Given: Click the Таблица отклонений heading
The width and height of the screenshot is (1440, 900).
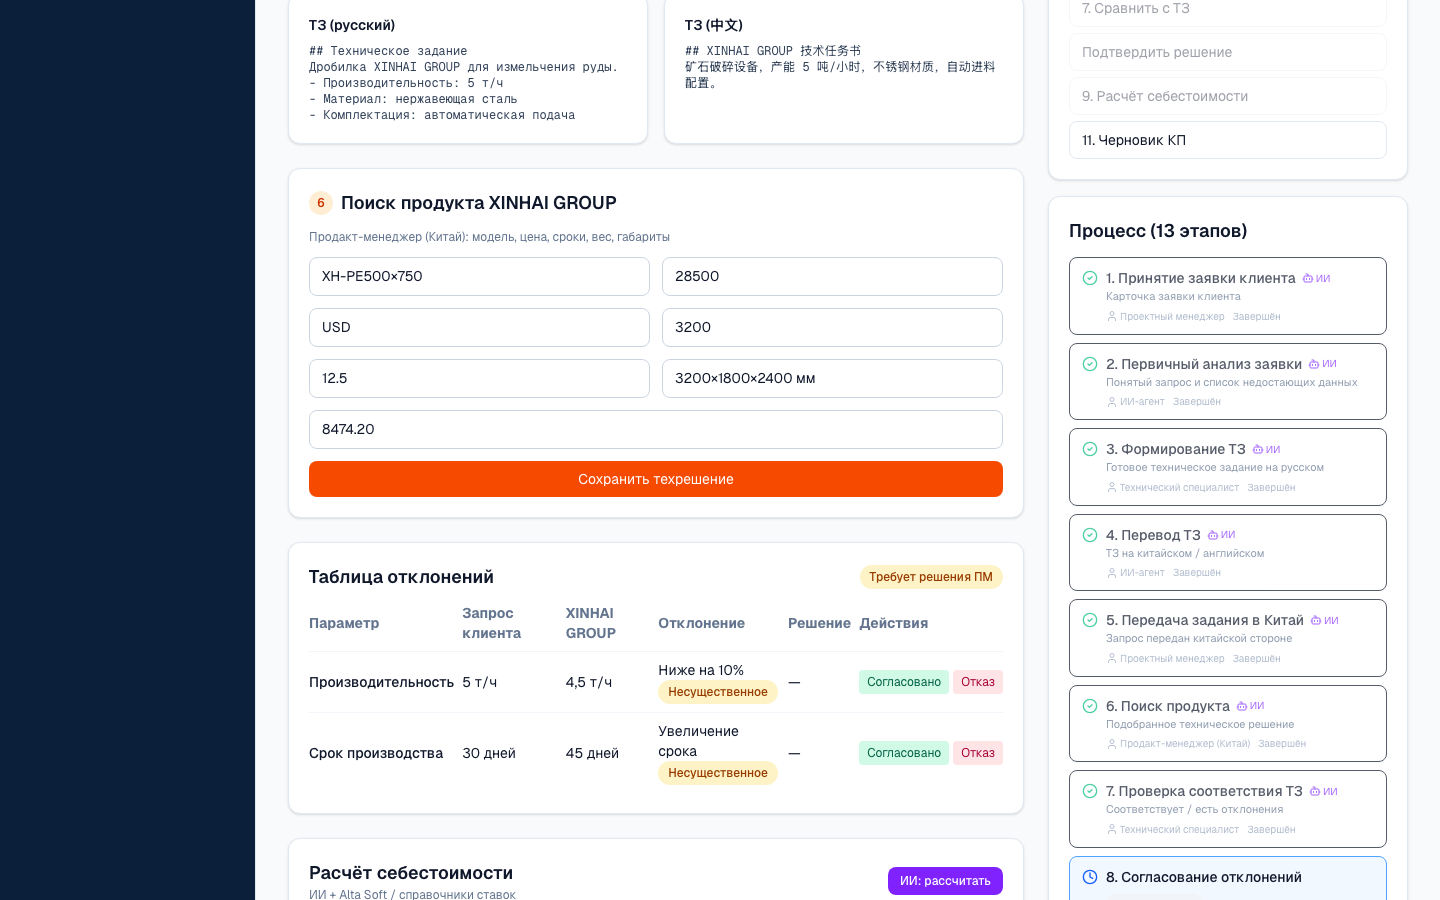Looking at the screenshot, I should pos(401,577).
